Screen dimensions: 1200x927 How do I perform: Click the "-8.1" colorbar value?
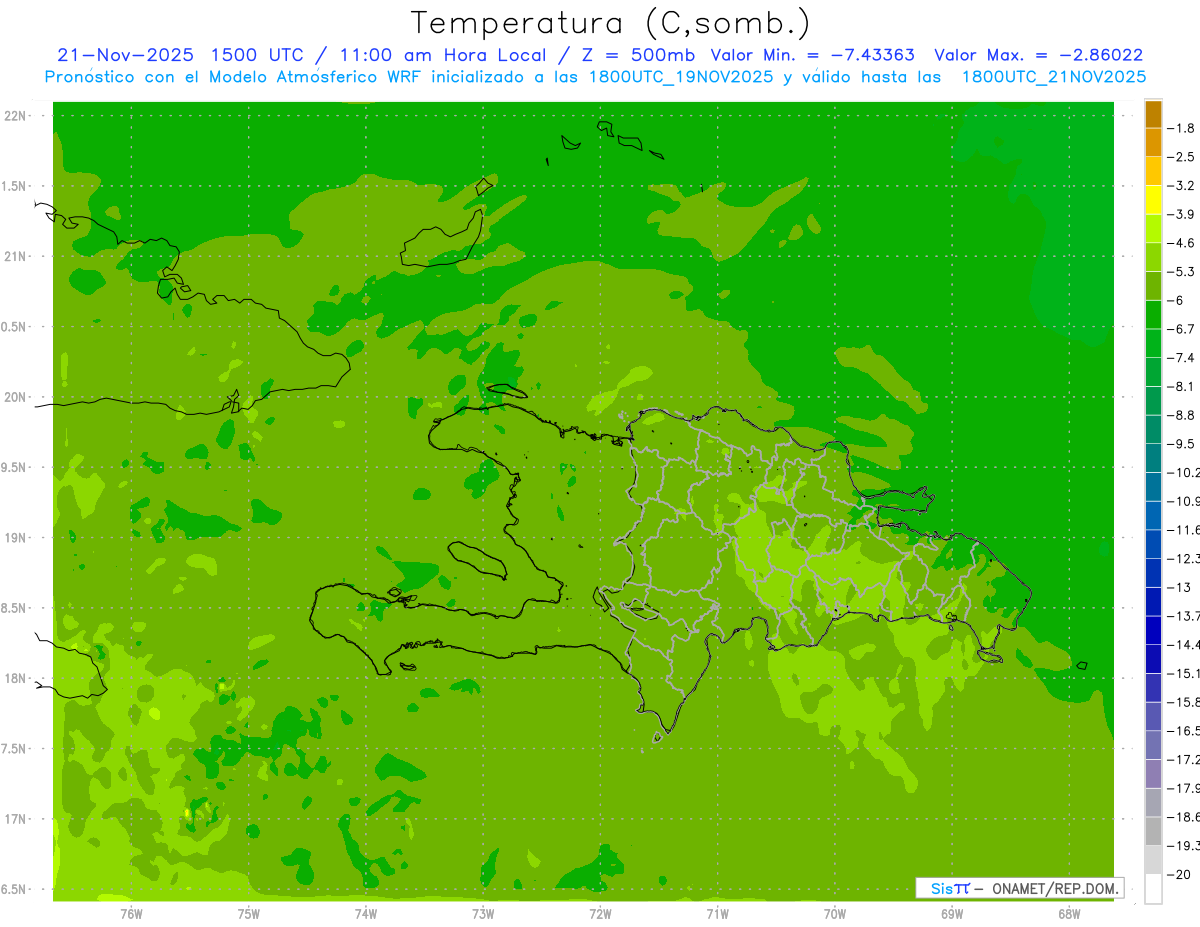click(x=1181, y=387)
